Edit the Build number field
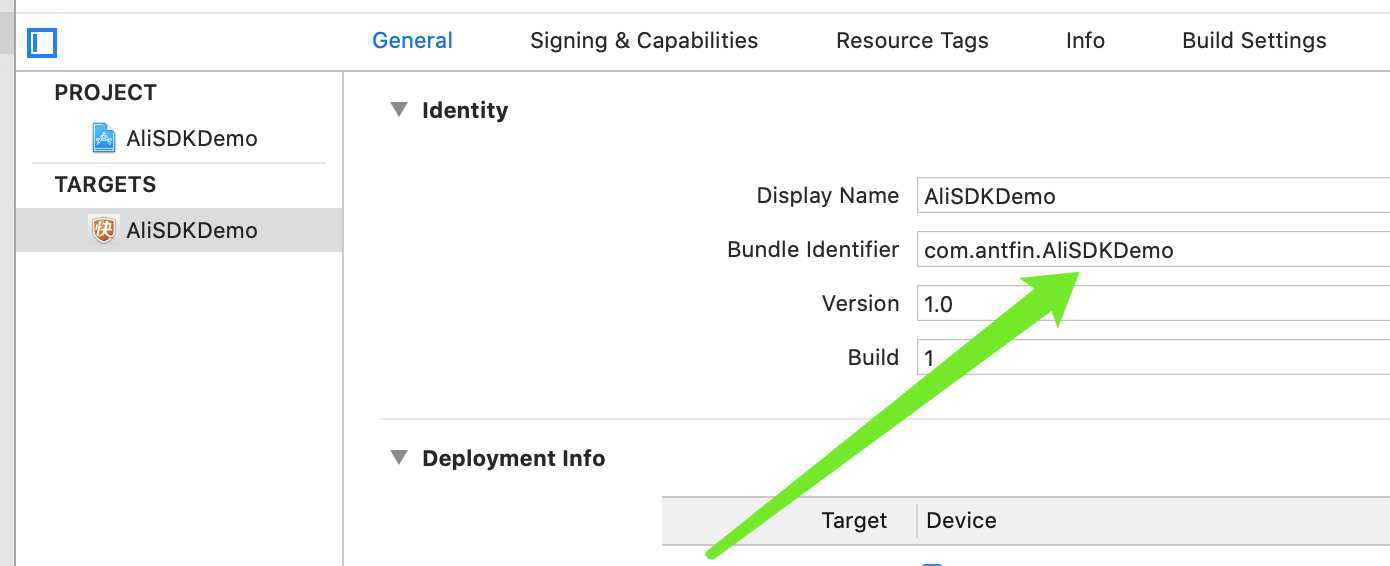This screenshot has width=1390, height=566. tap(1153, 357)
